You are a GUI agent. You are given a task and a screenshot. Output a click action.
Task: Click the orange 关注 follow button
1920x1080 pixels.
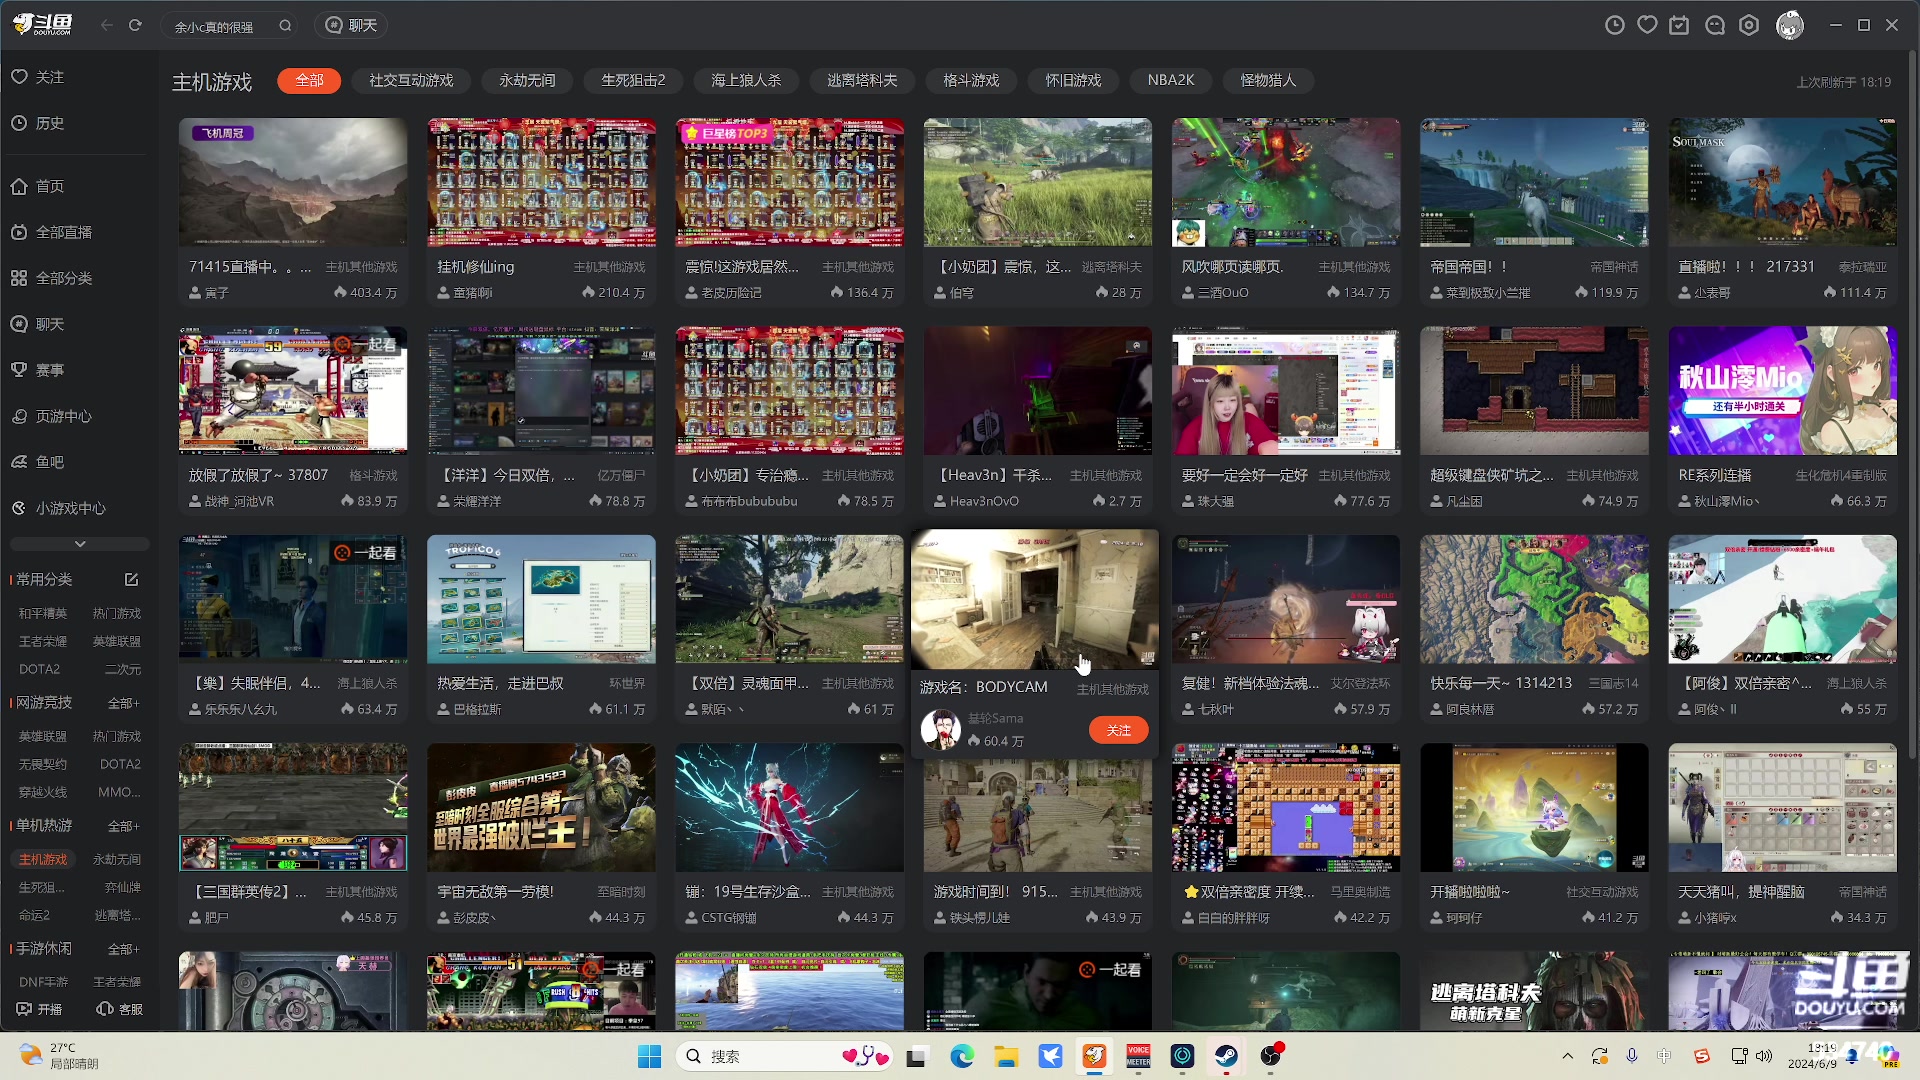1118,730
